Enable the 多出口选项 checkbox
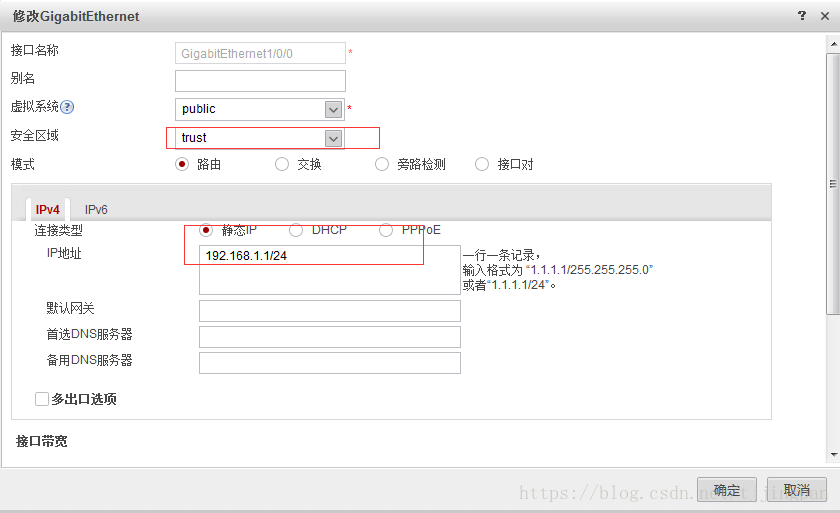 [x=42, y=399]
